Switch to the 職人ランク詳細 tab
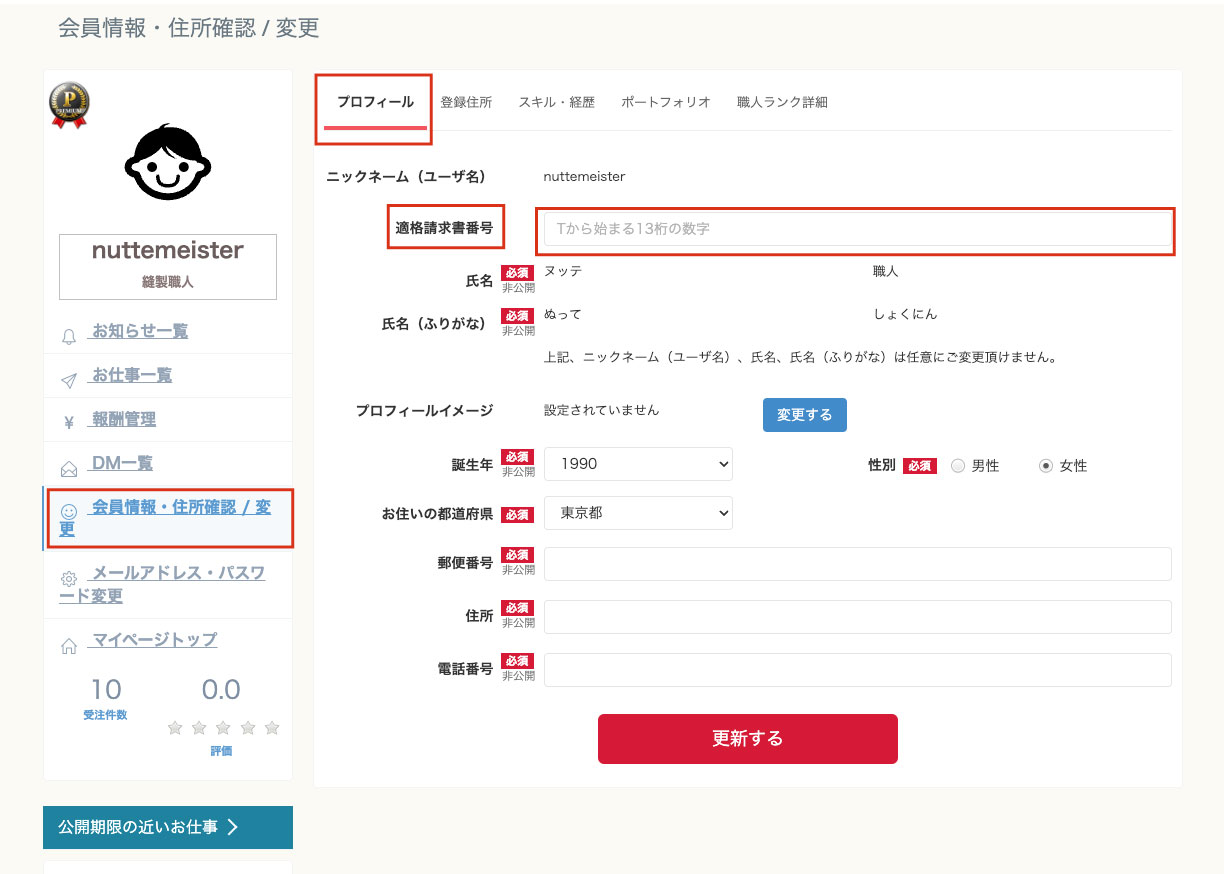This screenshot has width=1224, height=874. tap(782, 102)
